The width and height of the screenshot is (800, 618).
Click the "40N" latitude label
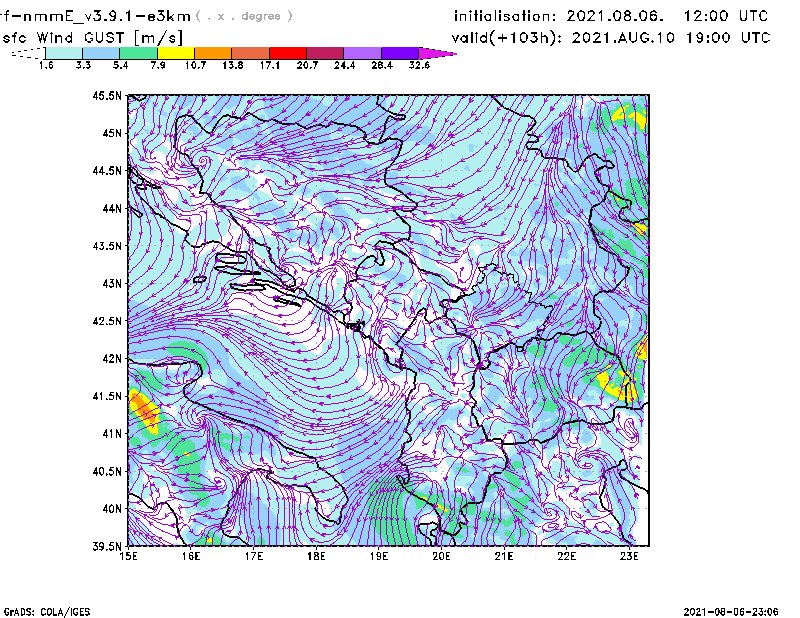(x=112, y=509)
